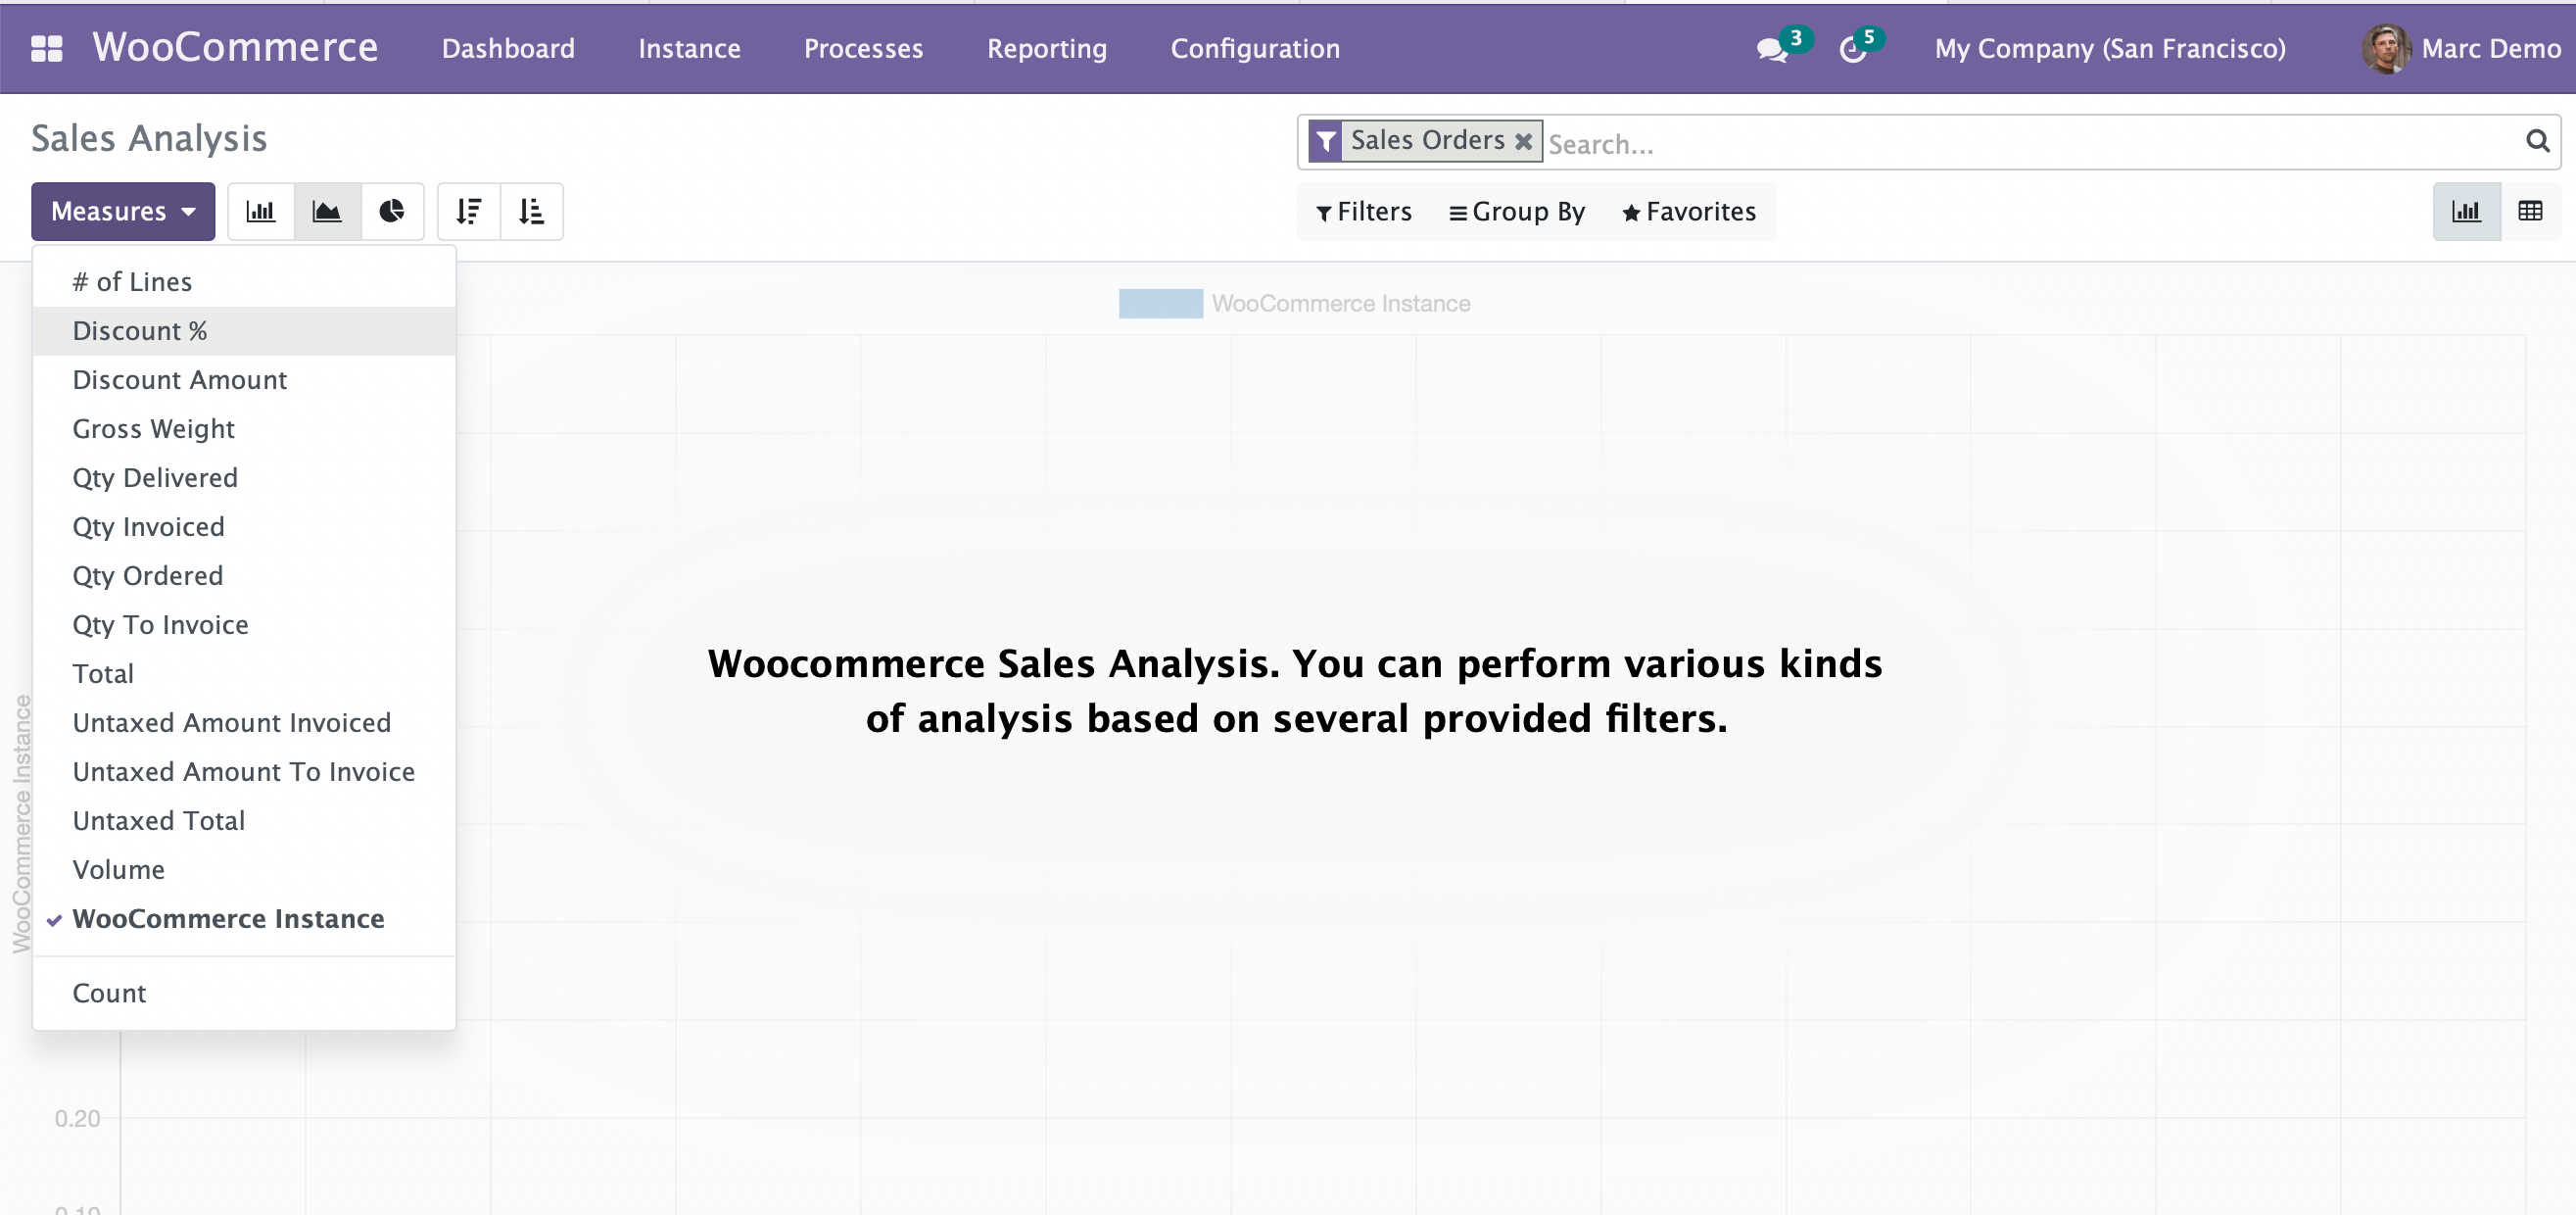
Task: Open the apps grid menu icon
Action: 46,48
